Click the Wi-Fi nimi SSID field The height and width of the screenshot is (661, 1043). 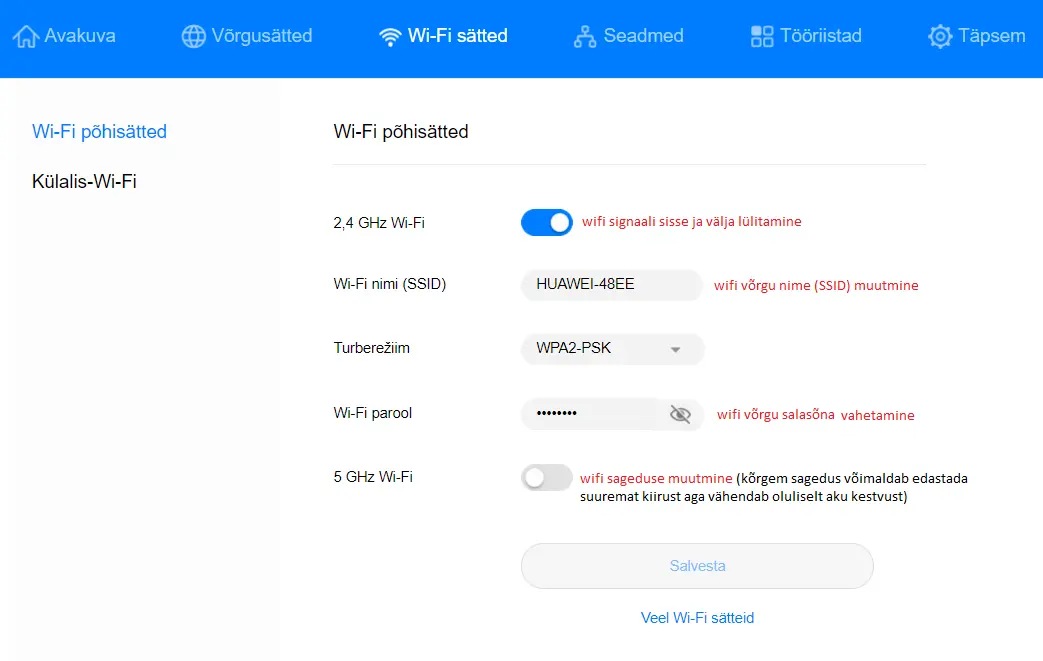pos(611,285)
